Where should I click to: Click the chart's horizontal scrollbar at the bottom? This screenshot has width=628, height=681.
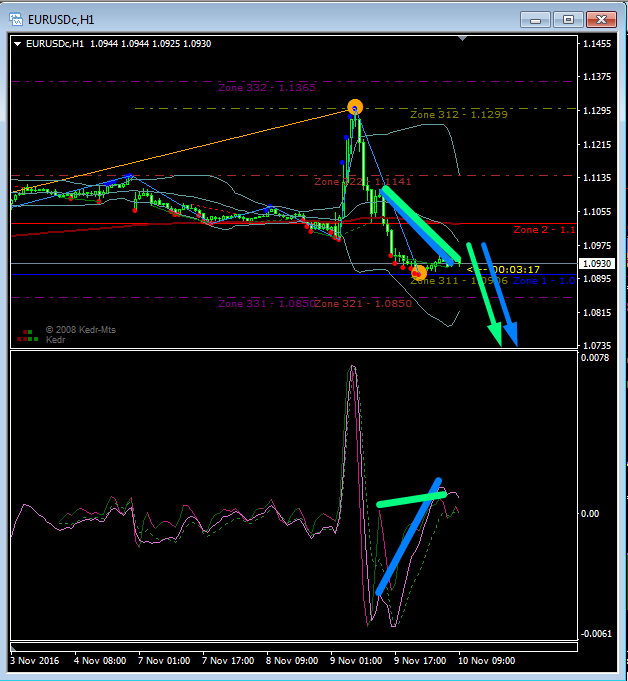point(294,647)
